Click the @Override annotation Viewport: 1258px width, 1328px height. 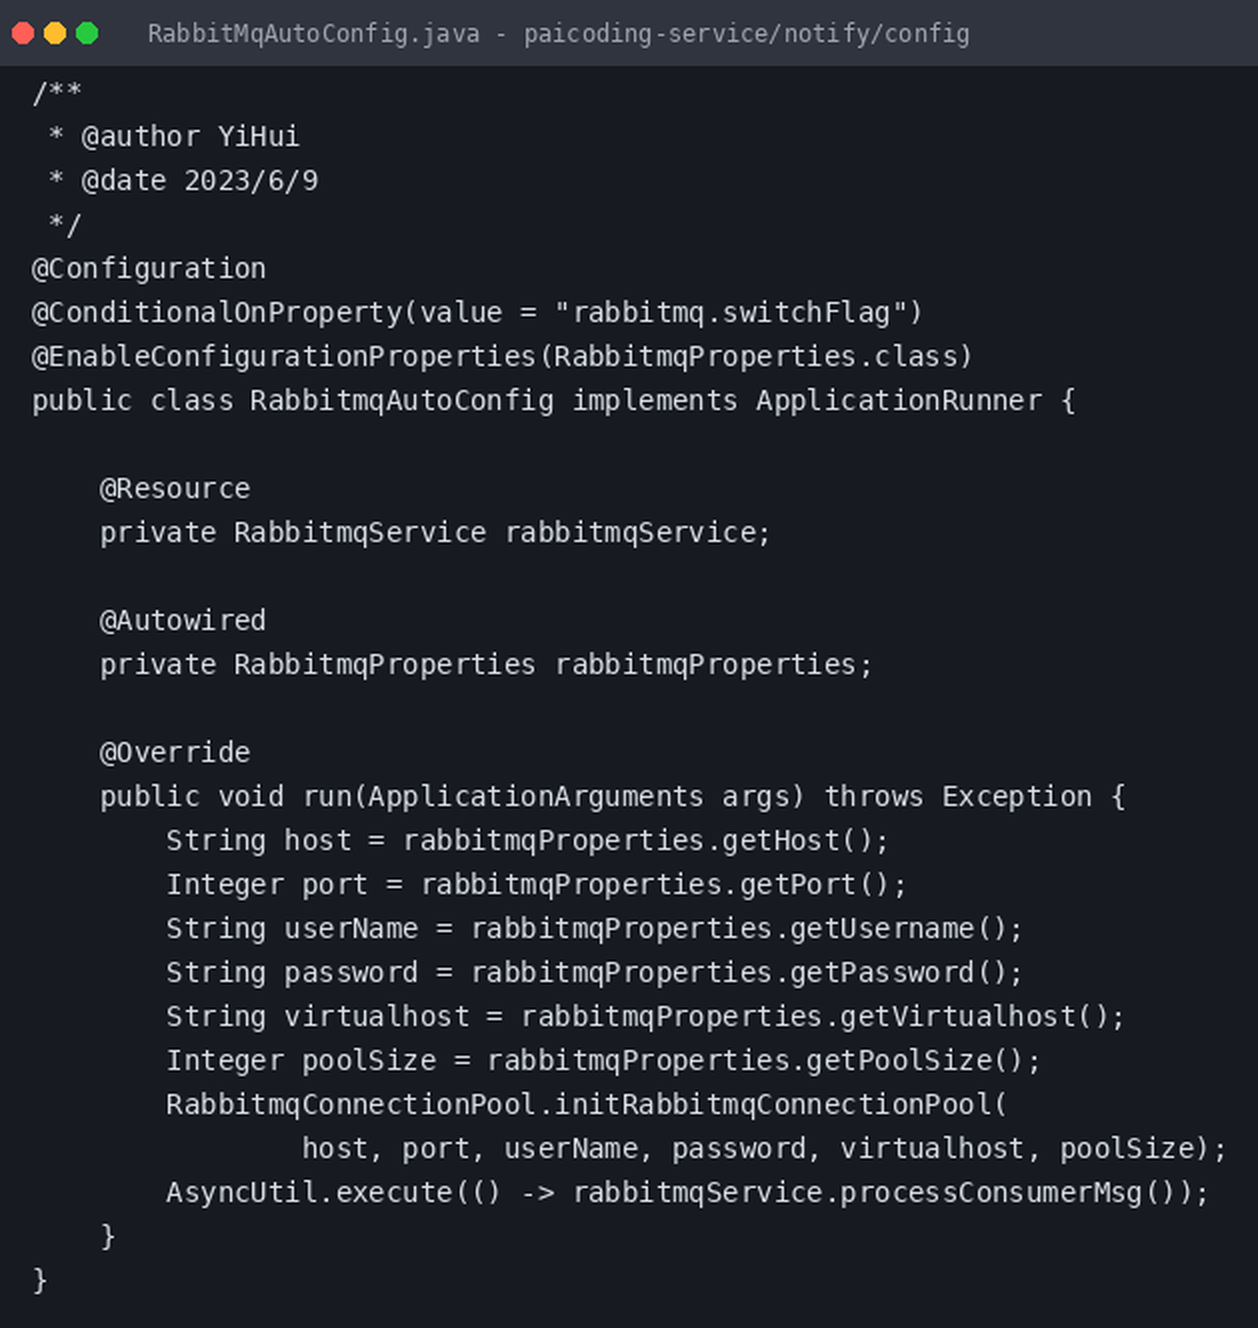pos(175,753)
